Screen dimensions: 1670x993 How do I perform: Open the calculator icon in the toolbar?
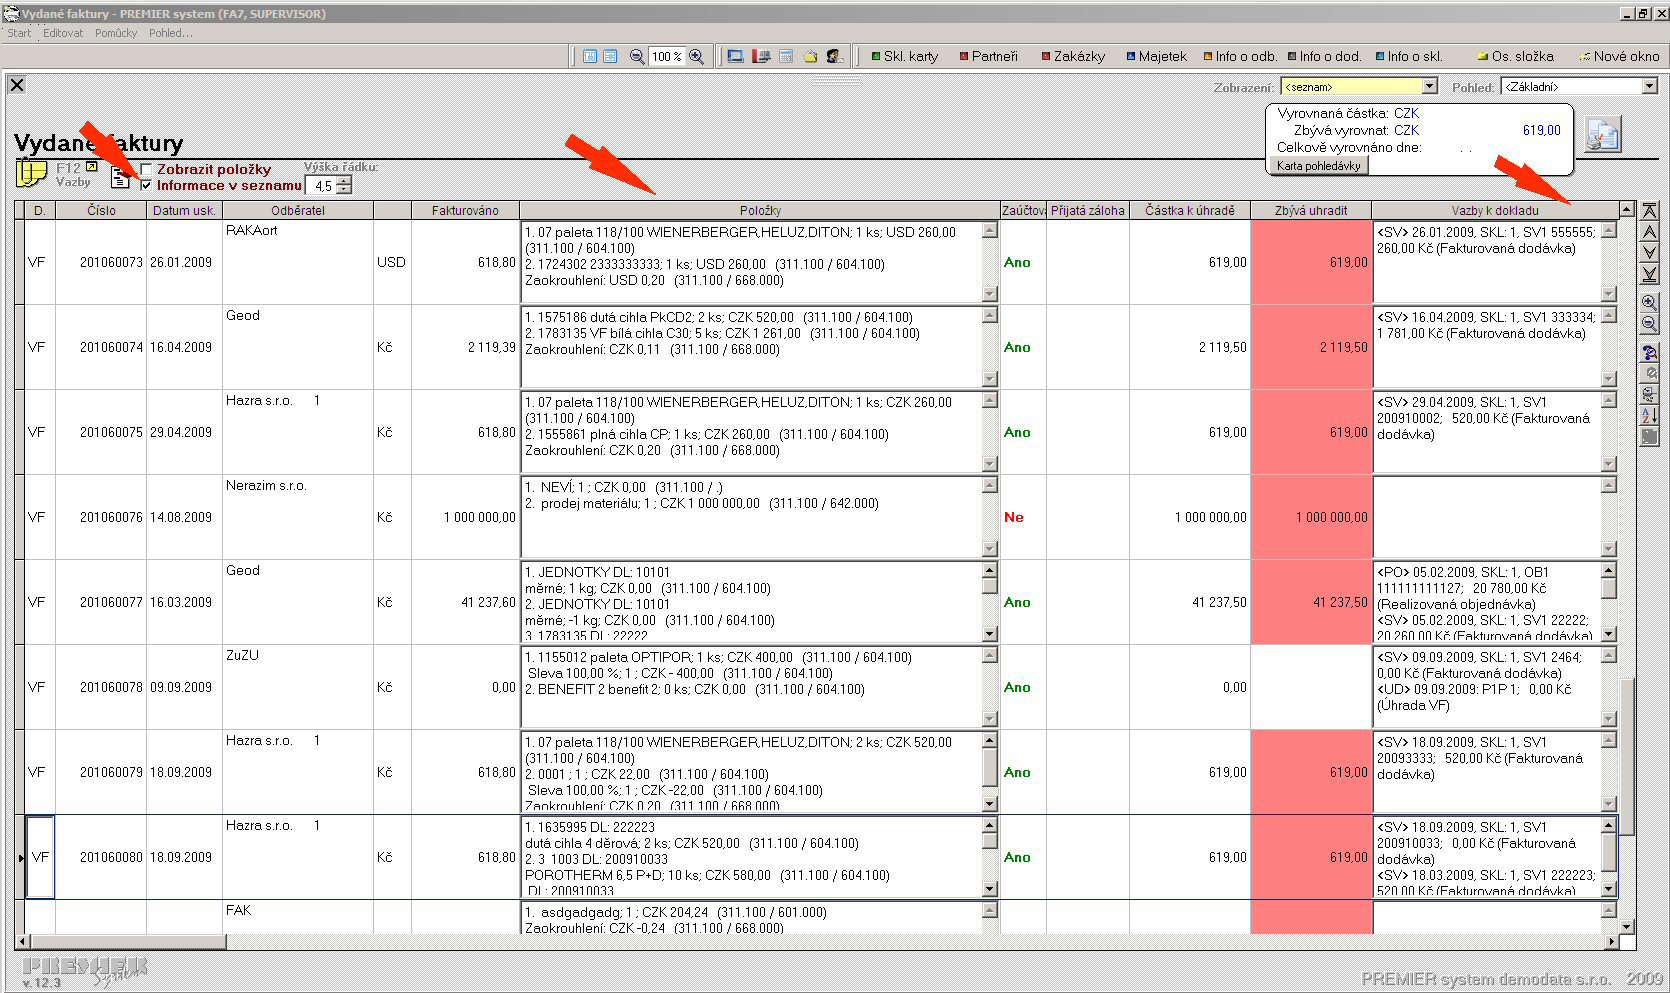[x=786, y=57]
